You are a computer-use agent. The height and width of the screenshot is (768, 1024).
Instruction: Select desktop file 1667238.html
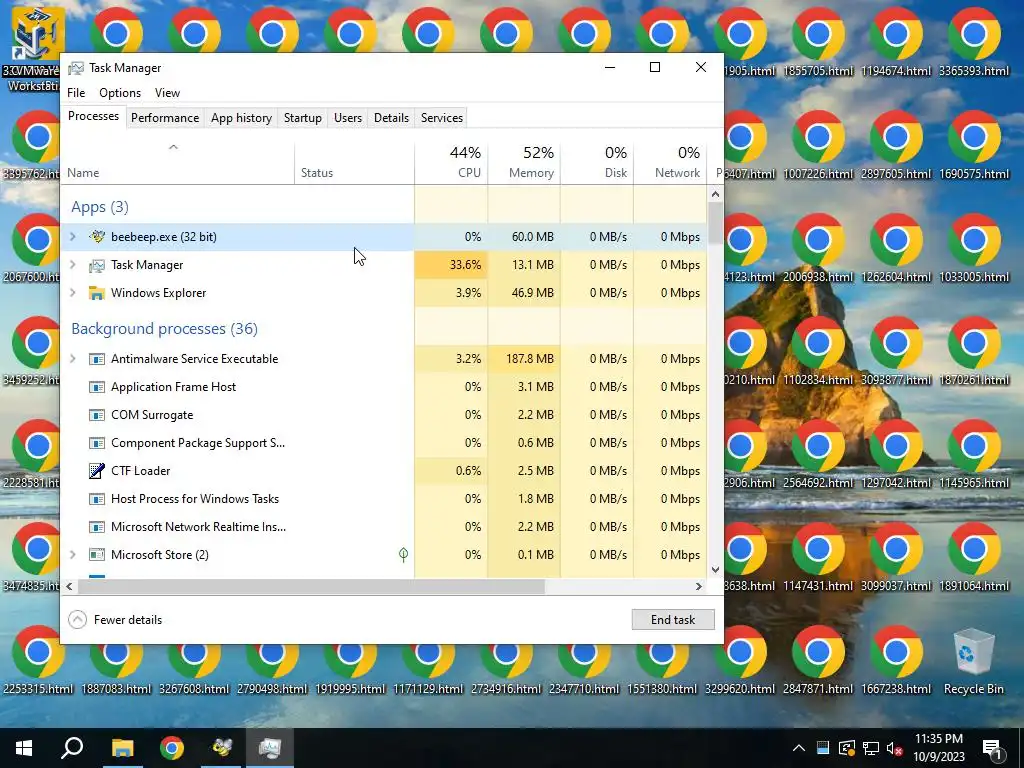point(896,661)
